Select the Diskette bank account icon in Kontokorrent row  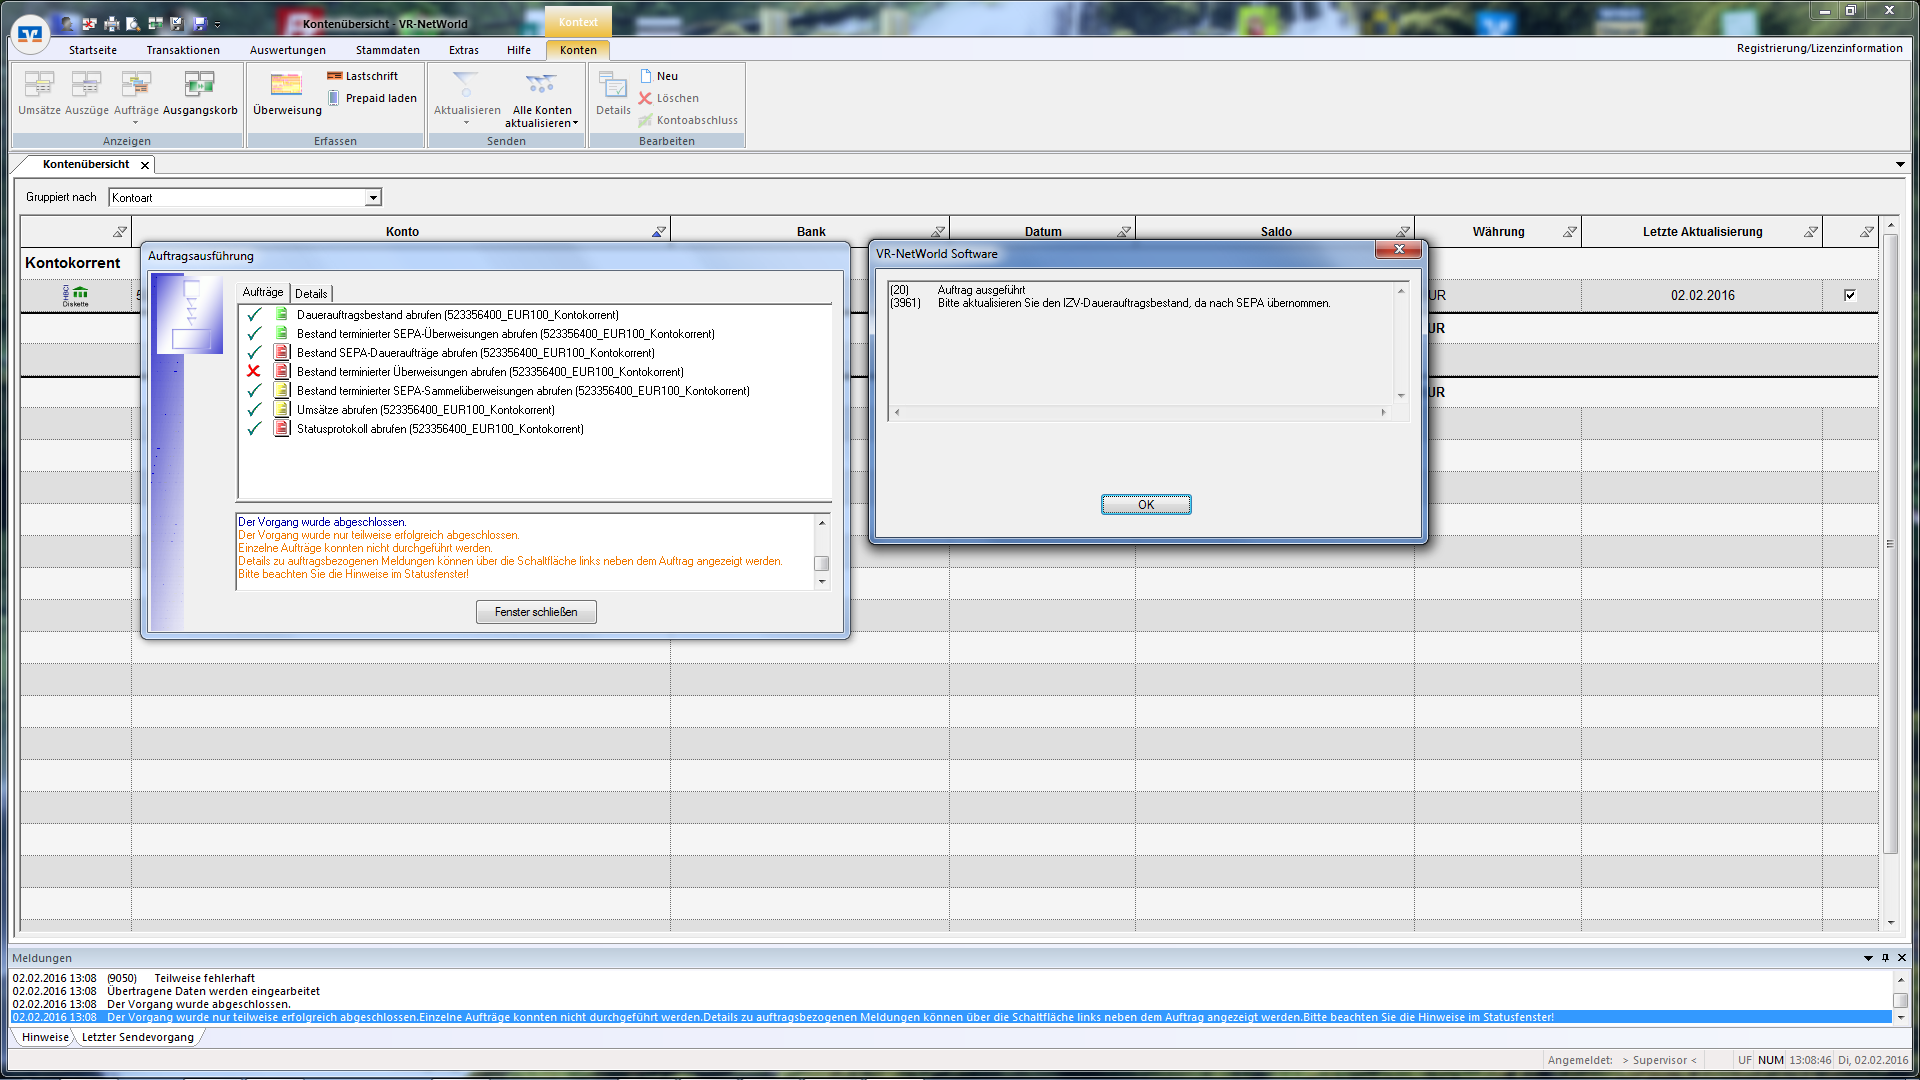(x=76, y=295)
